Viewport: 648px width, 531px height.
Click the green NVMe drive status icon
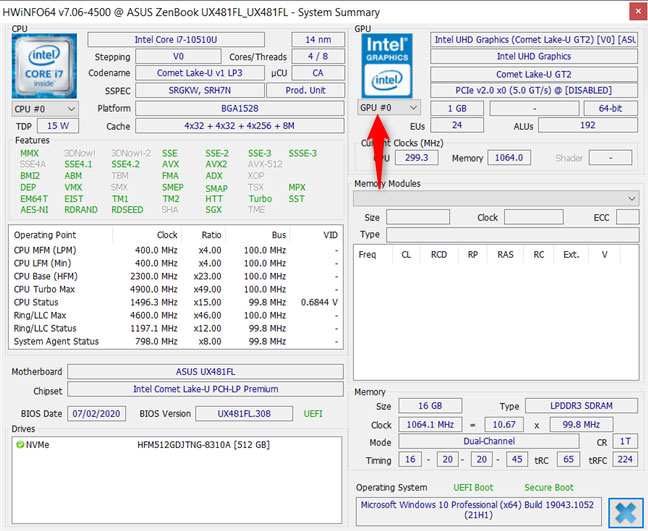coord(20,444)
